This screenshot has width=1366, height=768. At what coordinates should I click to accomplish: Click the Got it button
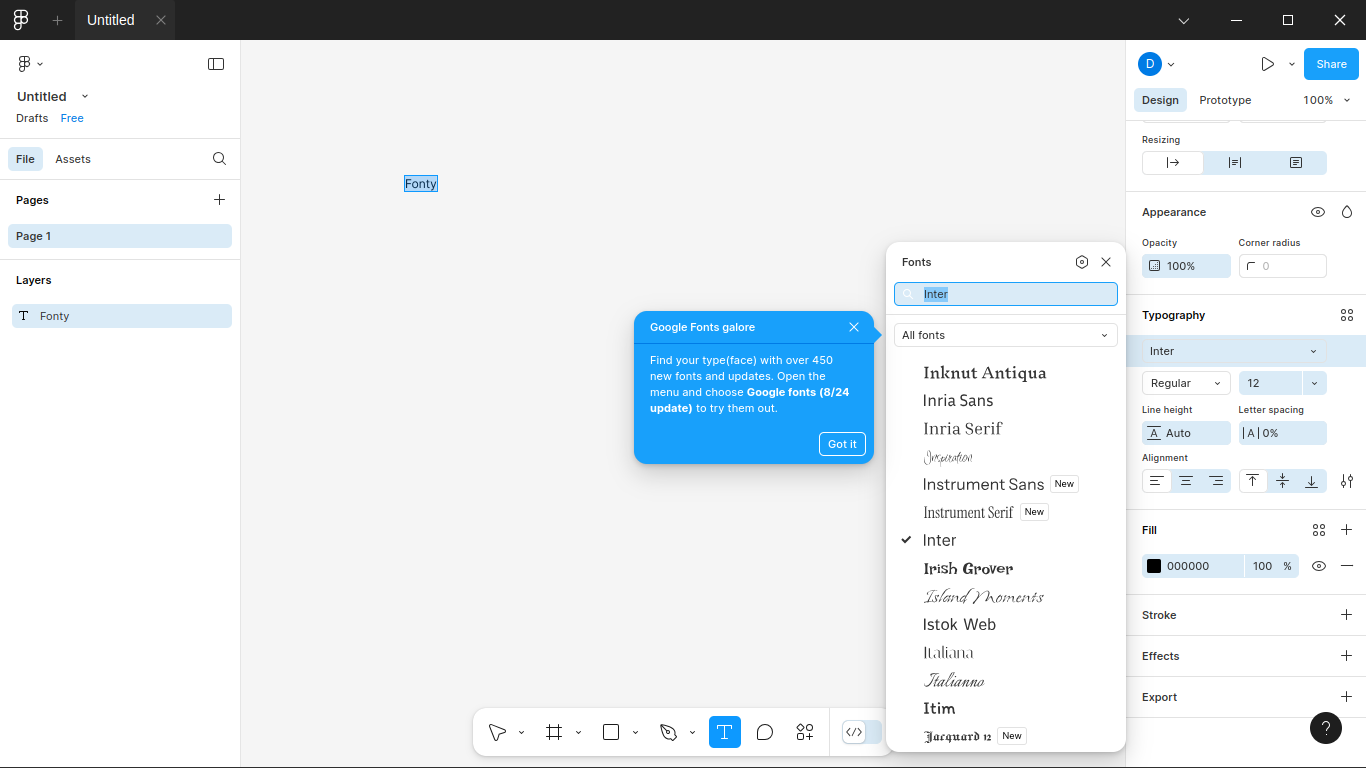842,444
